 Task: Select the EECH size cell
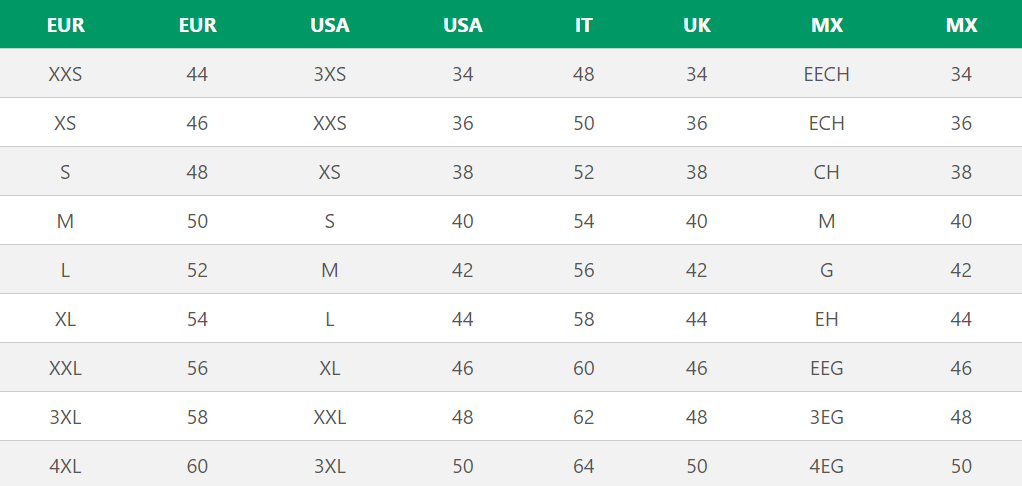click(x=826, y=74)
